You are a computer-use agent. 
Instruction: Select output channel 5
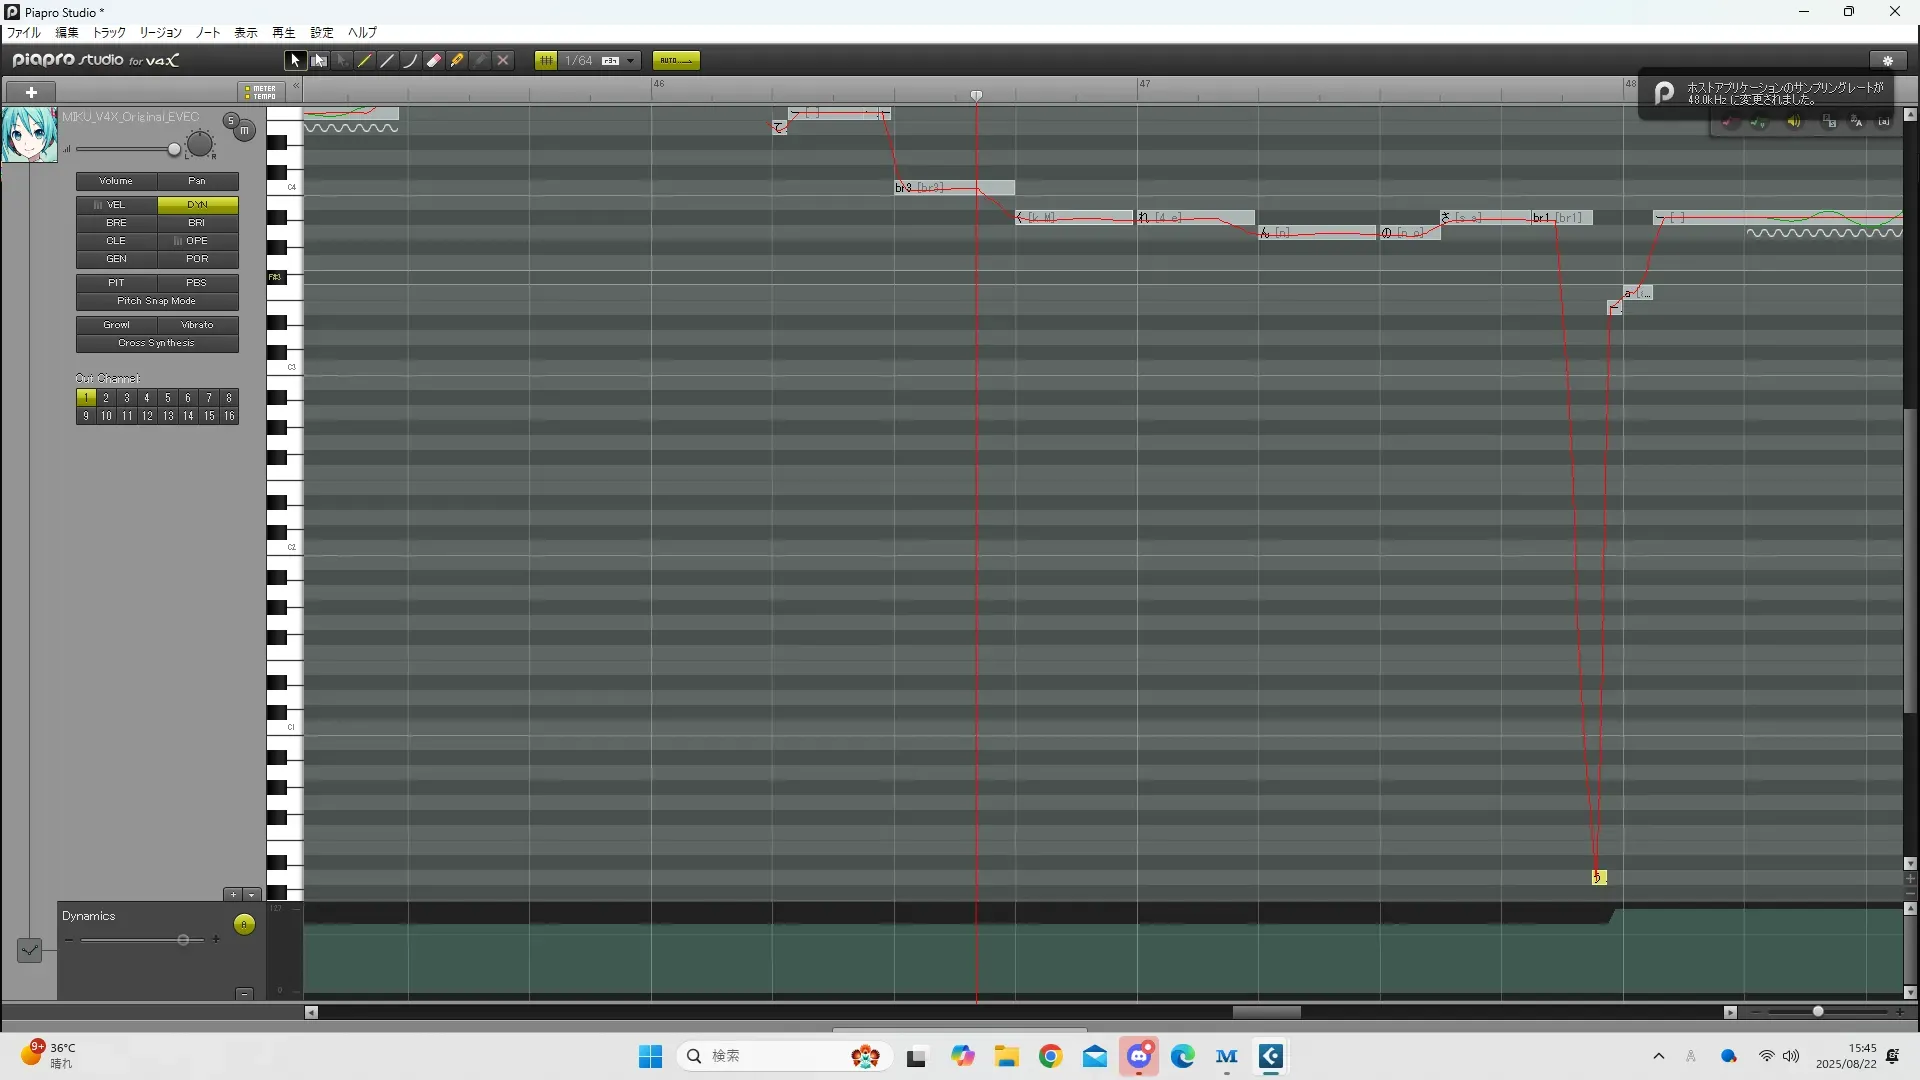(x=167, y=398)
